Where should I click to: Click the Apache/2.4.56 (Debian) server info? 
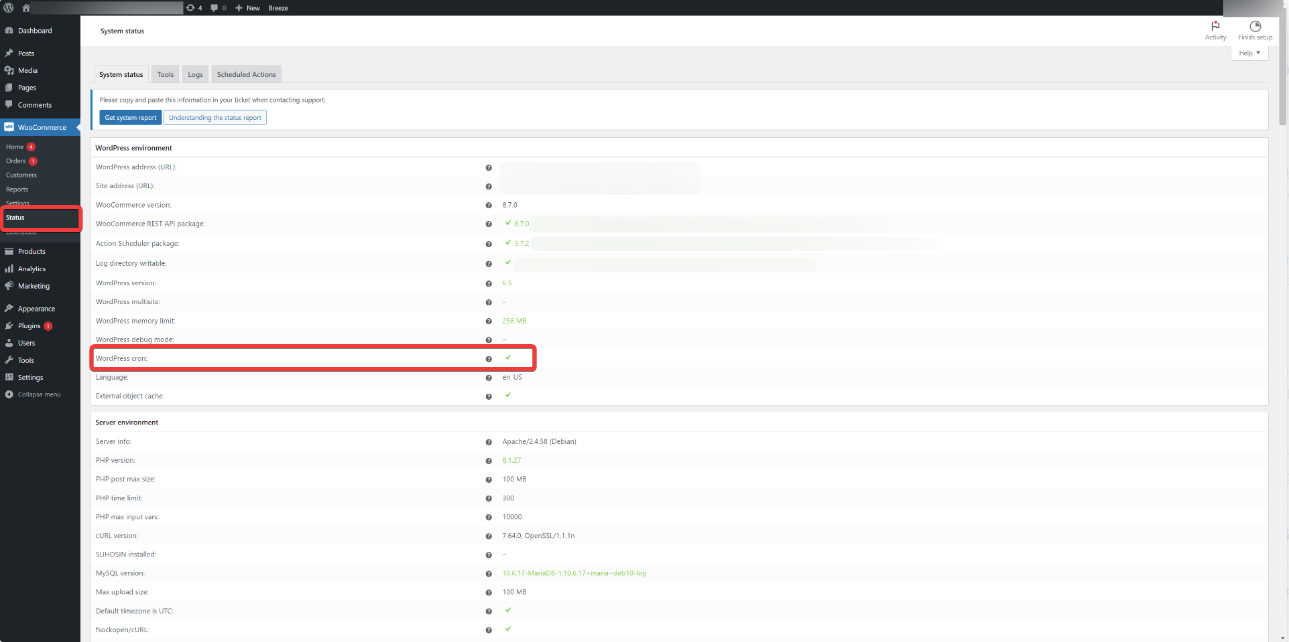point(539,441)
